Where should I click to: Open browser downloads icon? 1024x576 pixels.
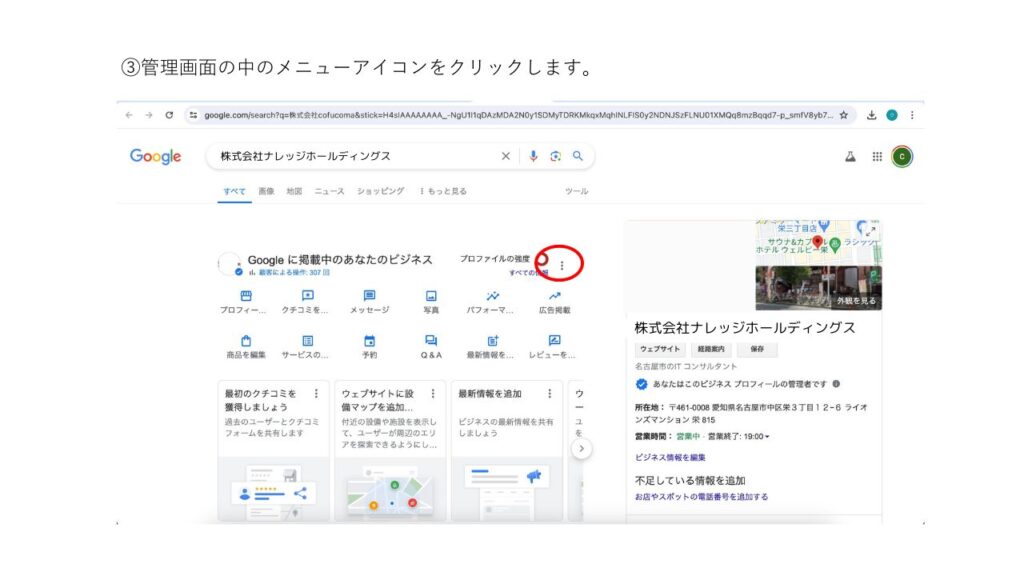pos(871,115)
